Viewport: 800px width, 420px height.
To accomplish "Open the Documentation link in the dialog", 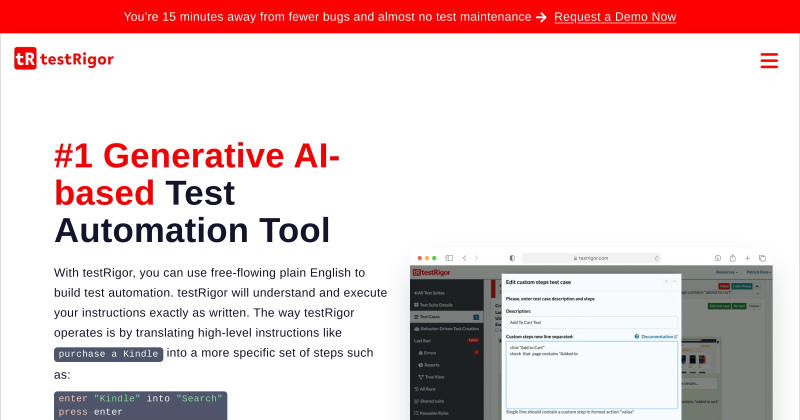I will click(659, 337).
